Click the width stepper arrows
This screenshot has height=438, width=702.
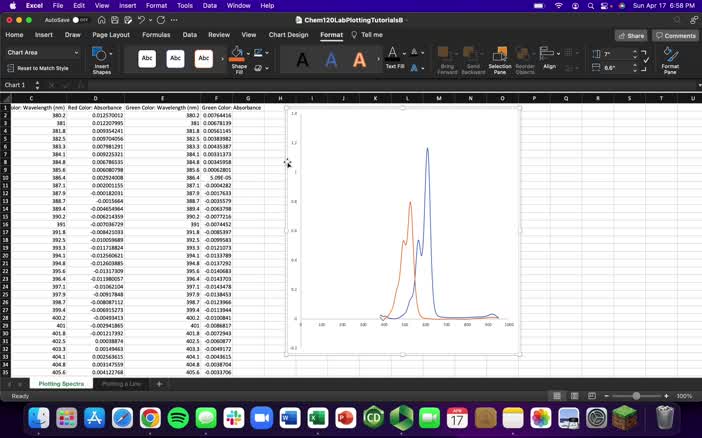pos(635,68)
